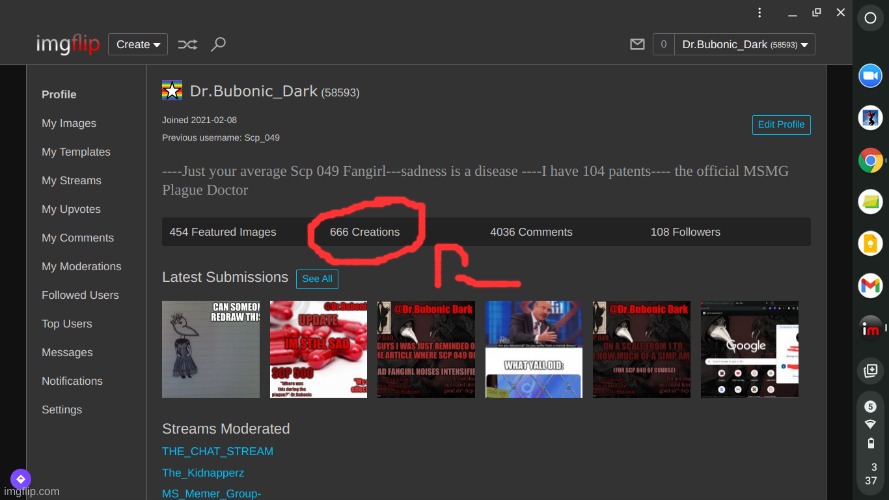Open the Google screenshot thumbnail
Screen dimensions: 889x500
pos(750,349)
